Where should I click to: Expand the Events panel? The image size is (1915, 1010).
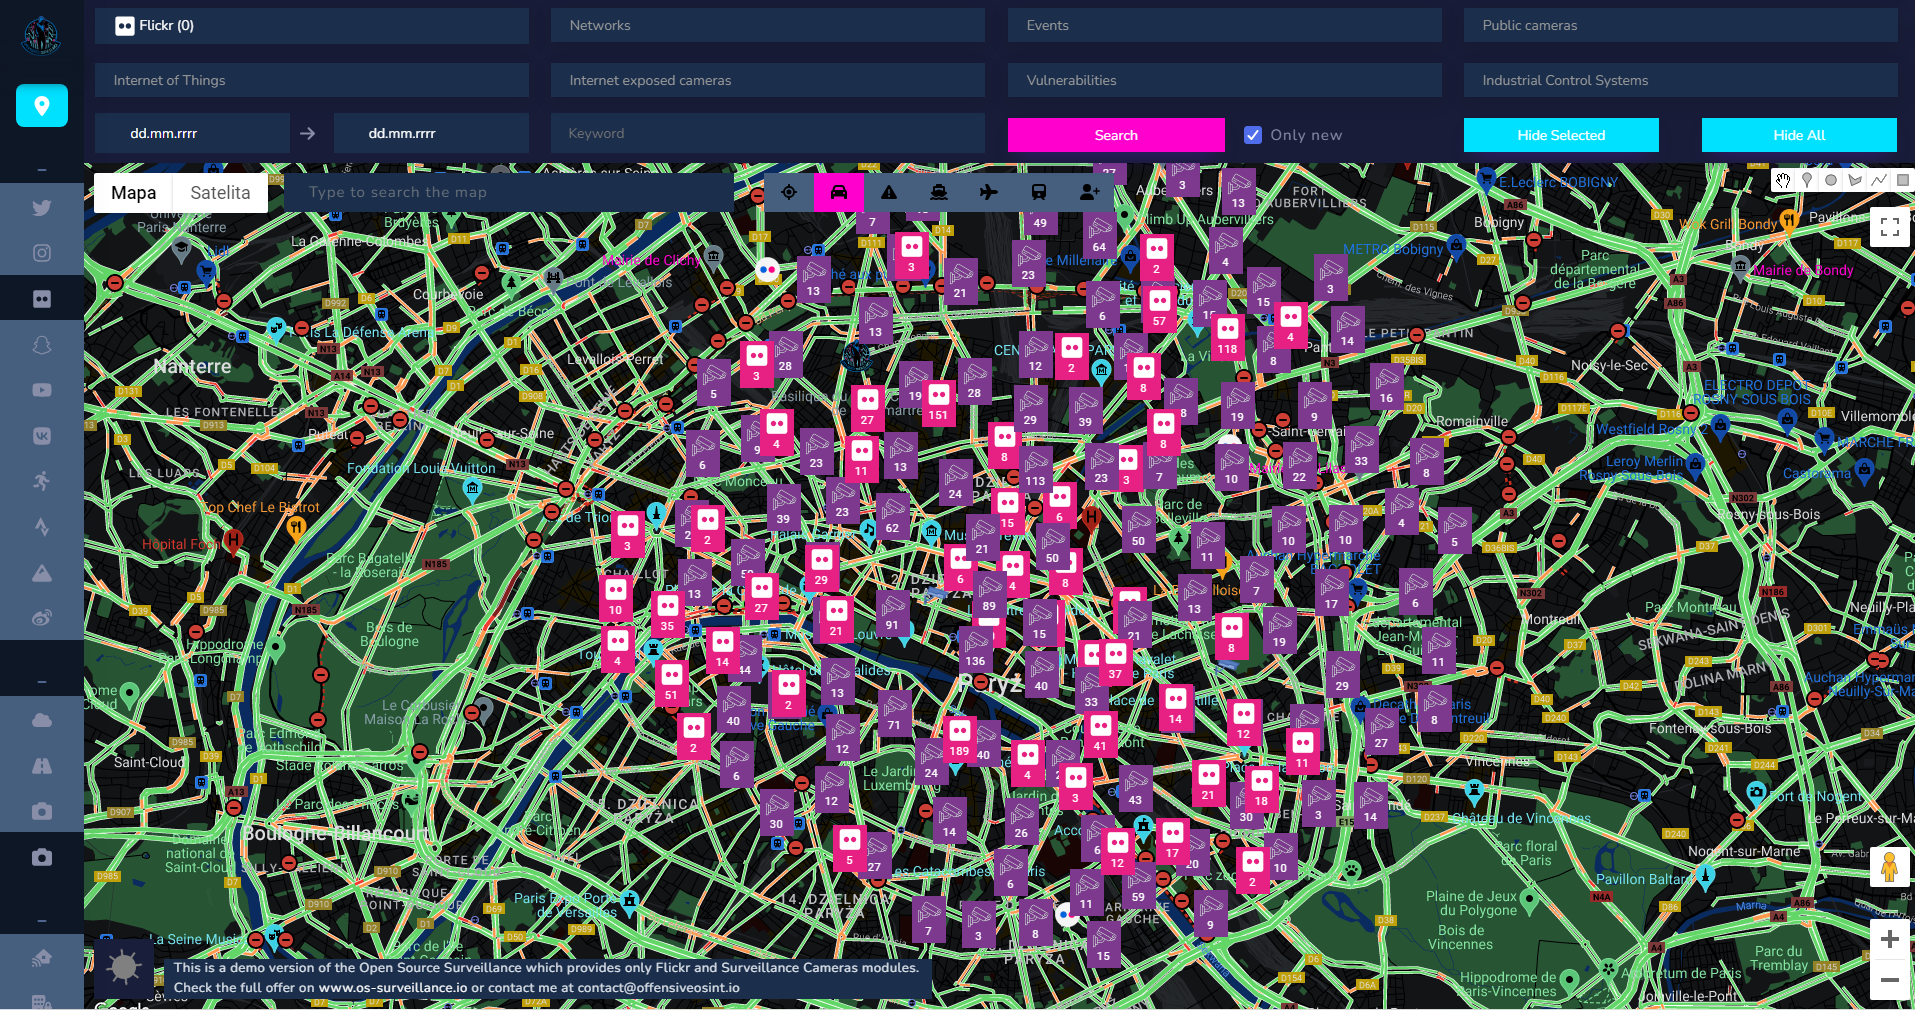click(1225, 26)
